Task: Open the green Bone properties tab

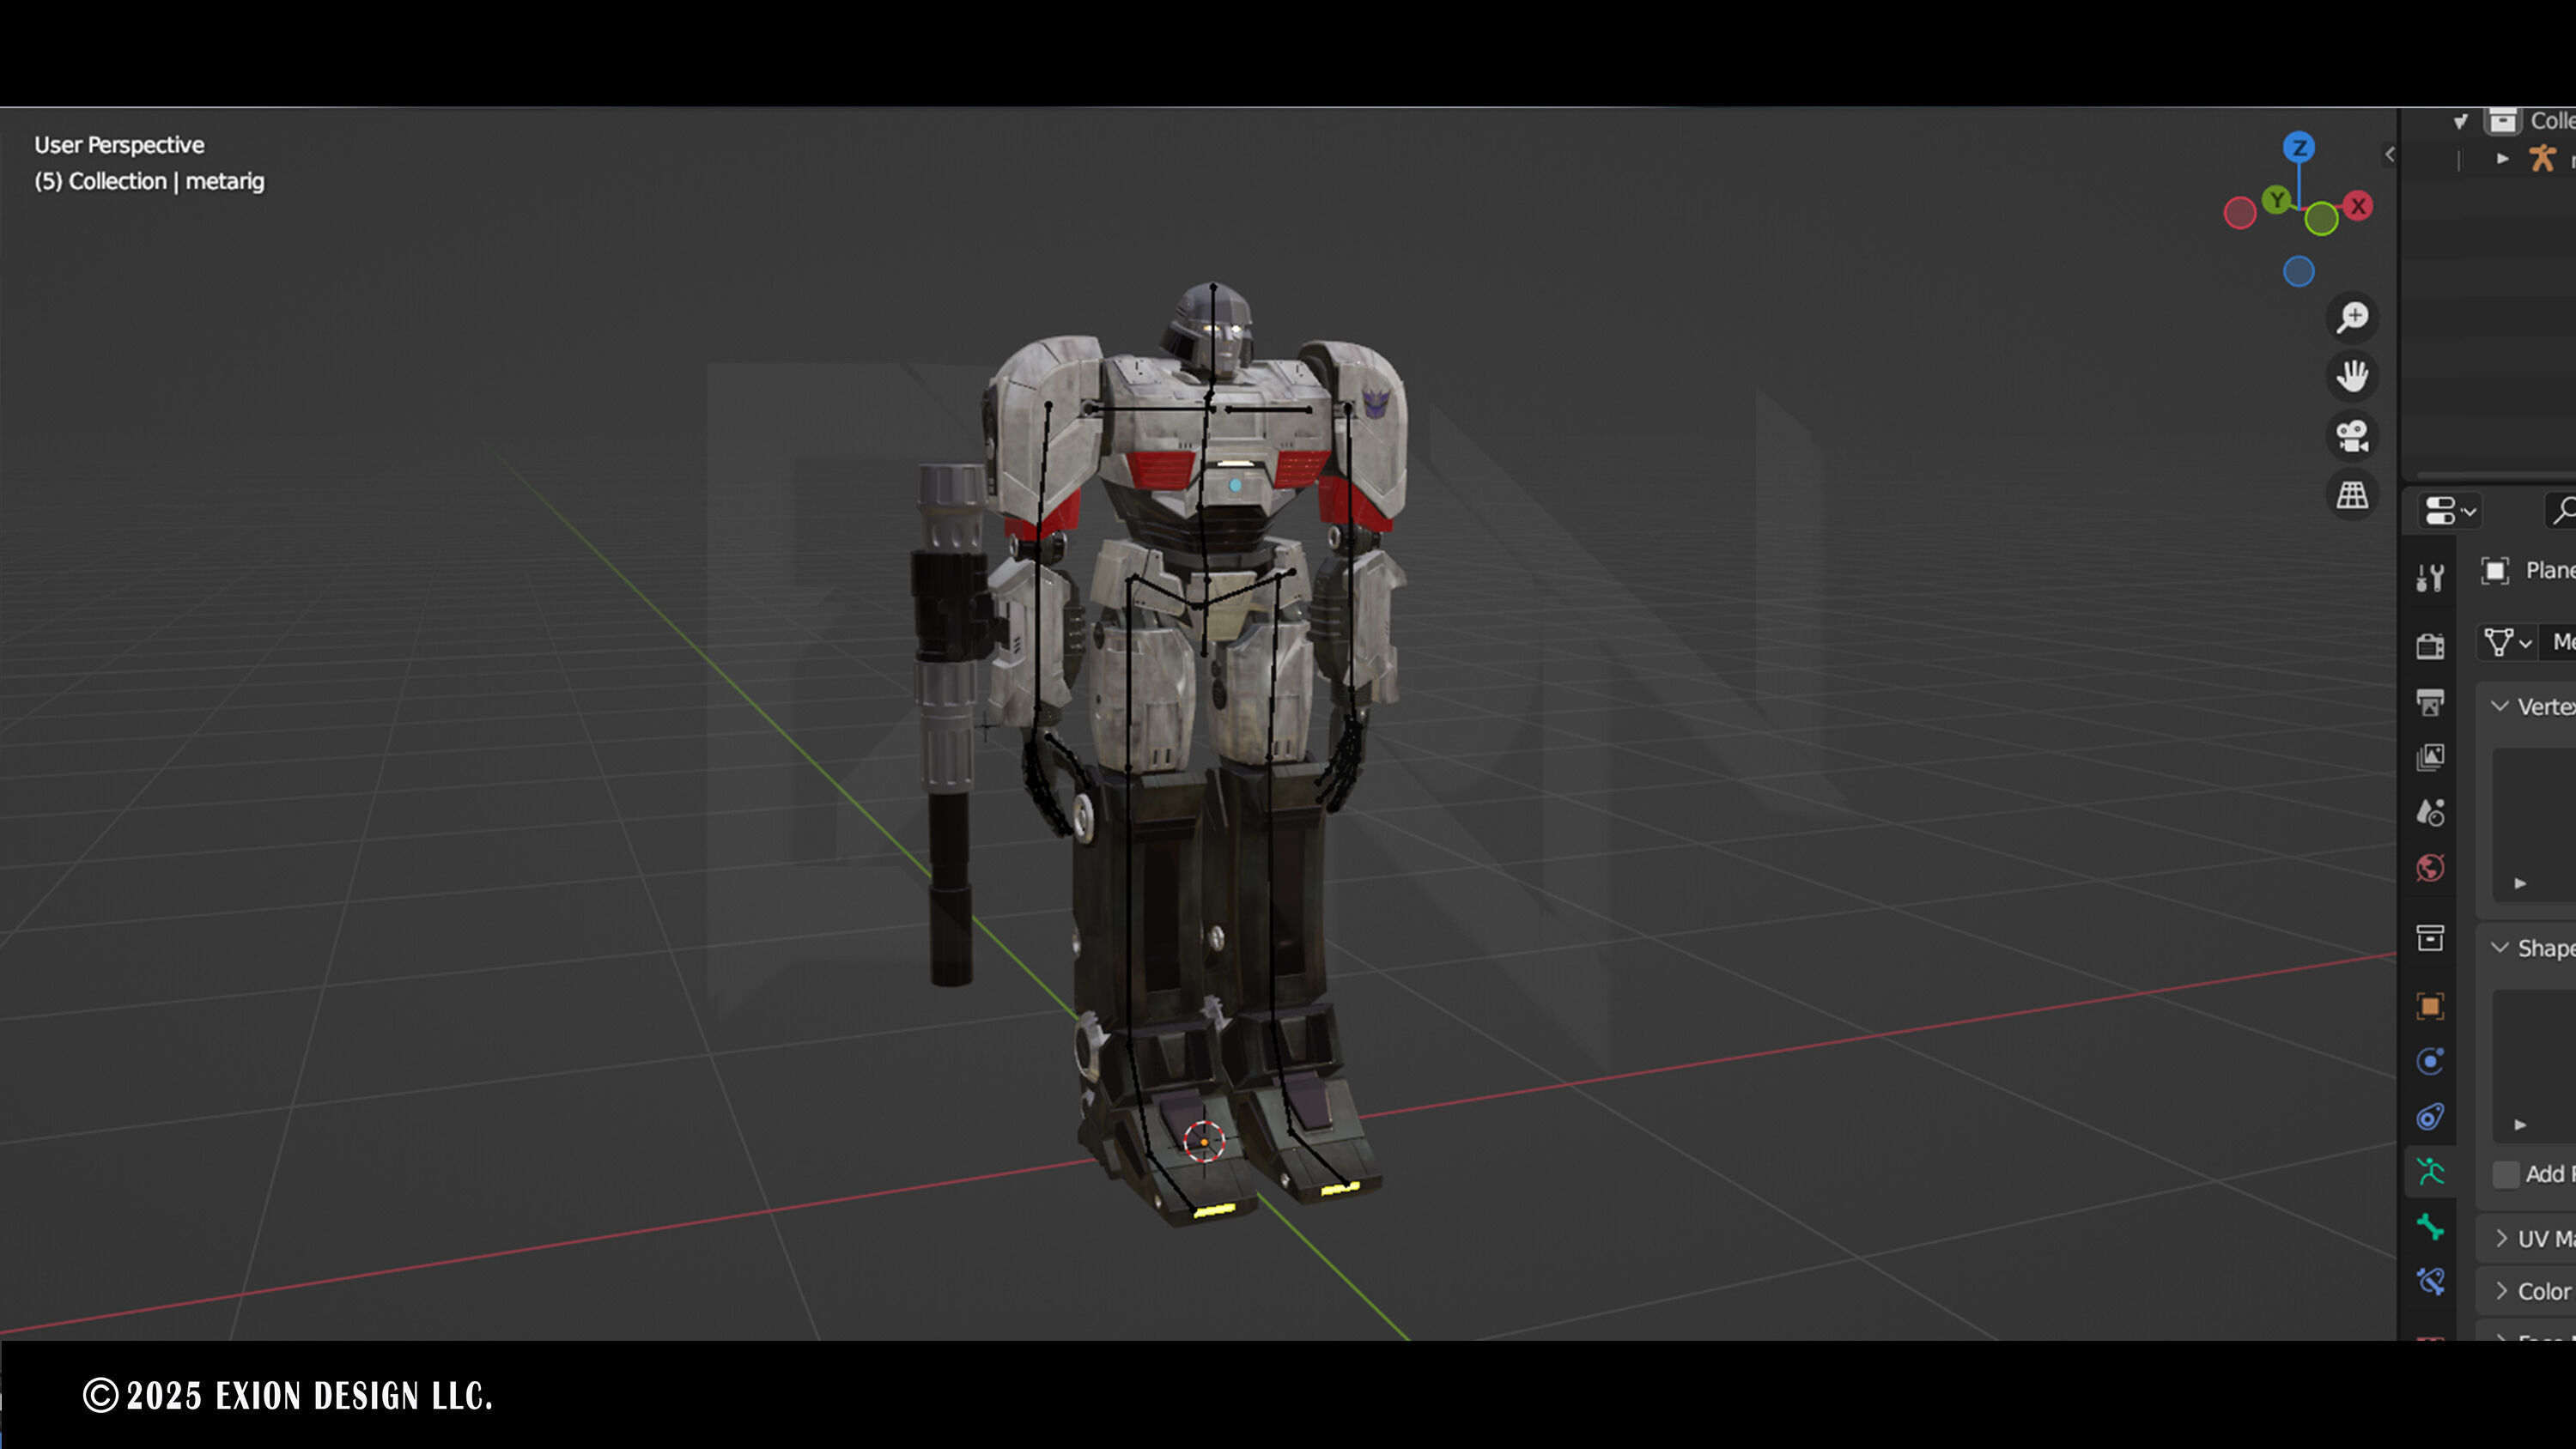Action: click(2430, 1226)
